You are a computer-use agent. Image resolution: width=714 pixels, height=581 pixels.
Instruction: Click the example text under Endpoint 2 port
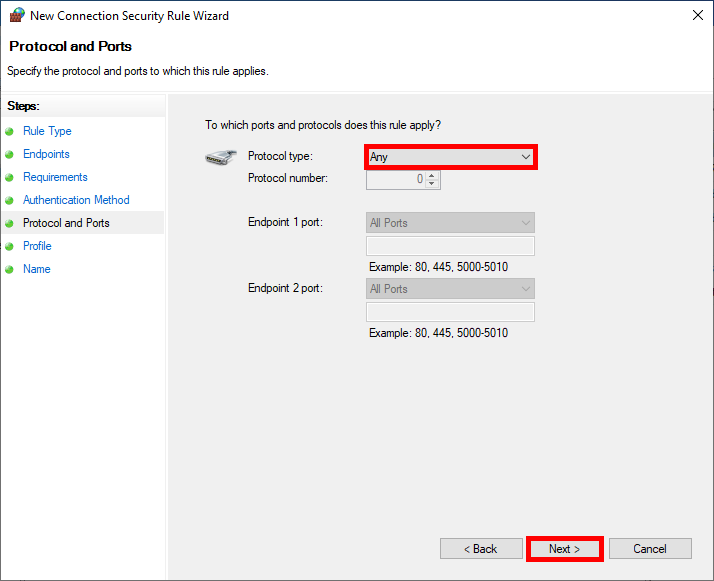pos(439,333)
